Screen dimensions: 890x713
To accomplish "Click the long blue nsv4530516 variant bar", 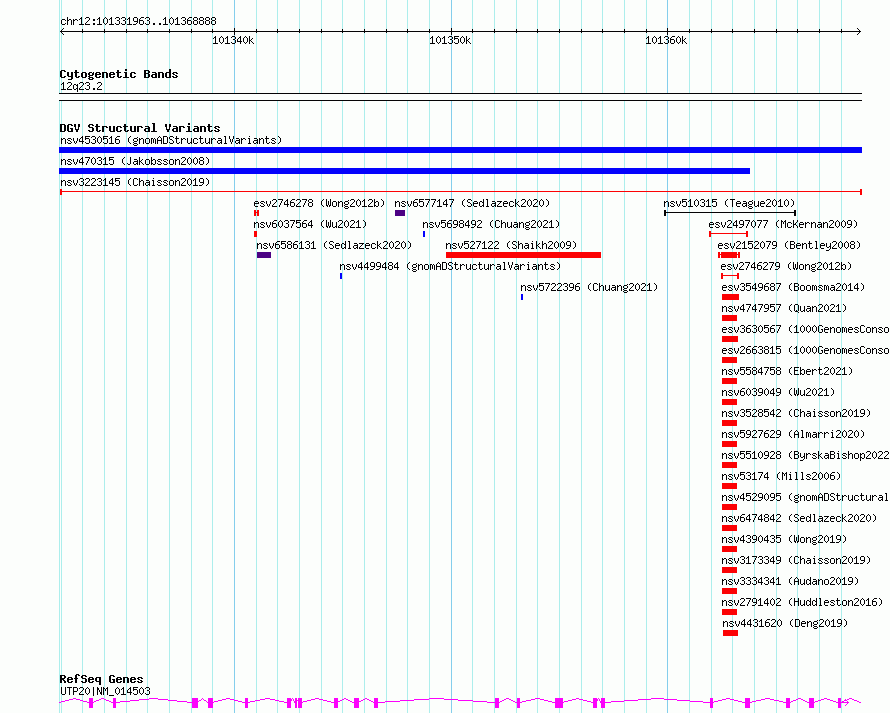I will click(x=460, y=150).
